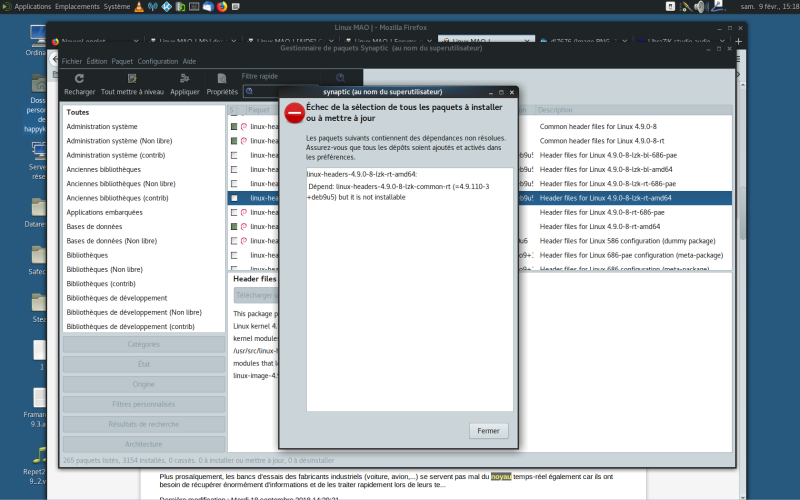Select 'Header files for Linux 4.9.0-8-lzk-bl-amd64' row text
This screenshot has width=800, height=500.
point(606,169)
